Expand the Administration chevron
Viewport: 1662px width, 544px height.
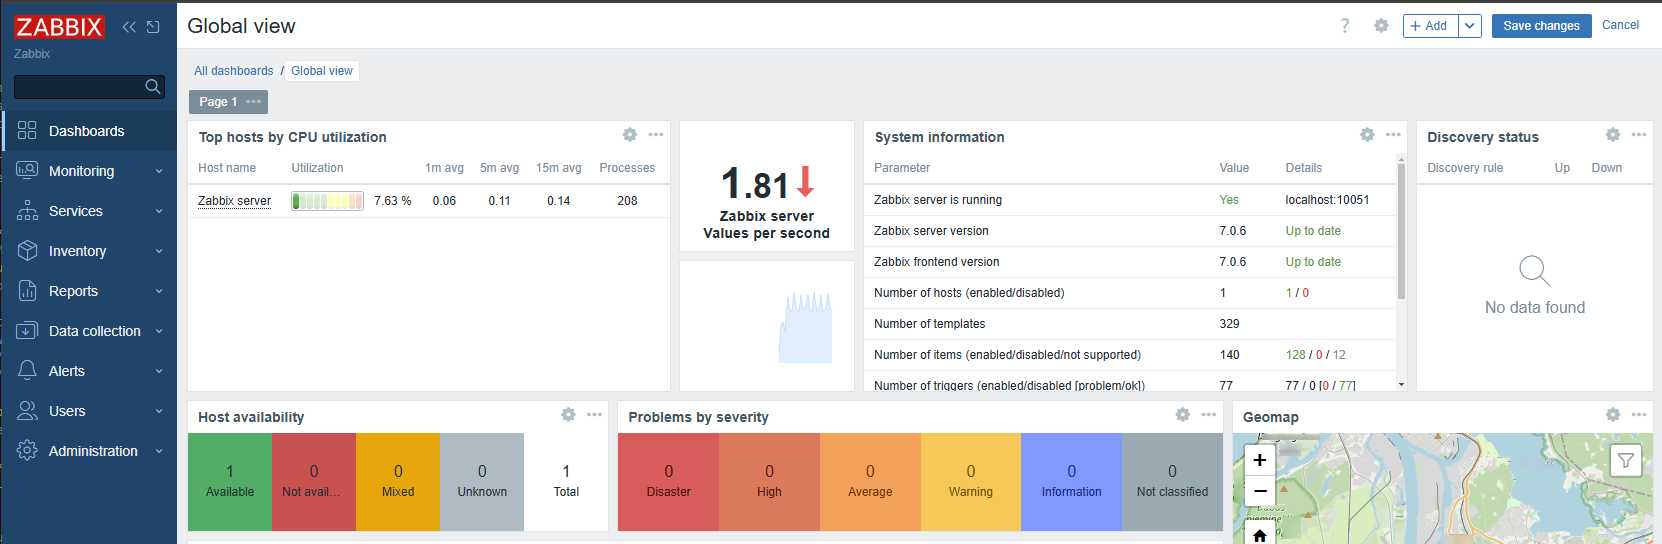(159, 451)
